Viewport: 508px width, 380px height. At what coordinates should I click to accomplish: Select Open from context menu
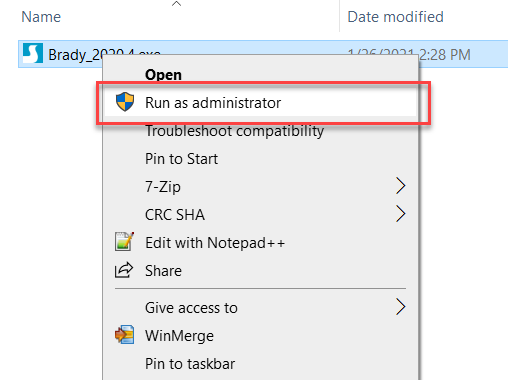pyautogui.click(x=163, y=75)
